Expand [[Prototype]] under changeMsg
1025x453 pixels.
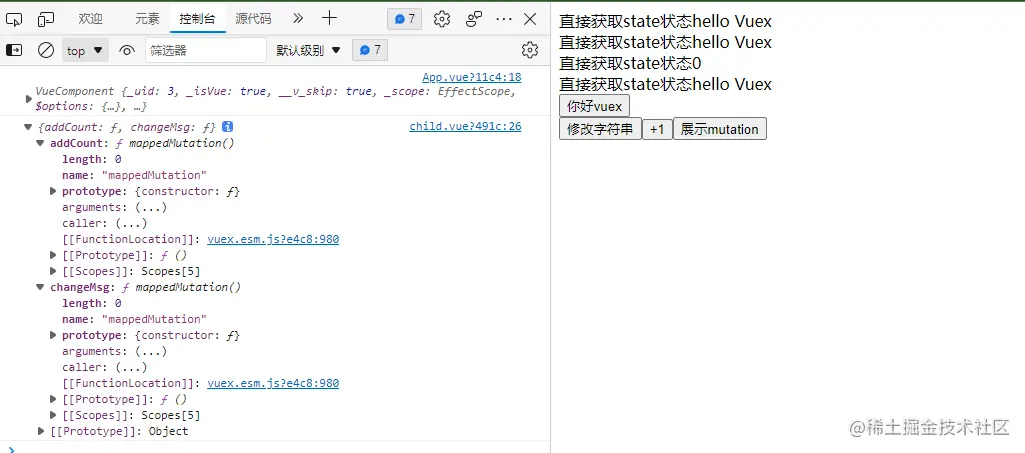[x=54, y=399]
